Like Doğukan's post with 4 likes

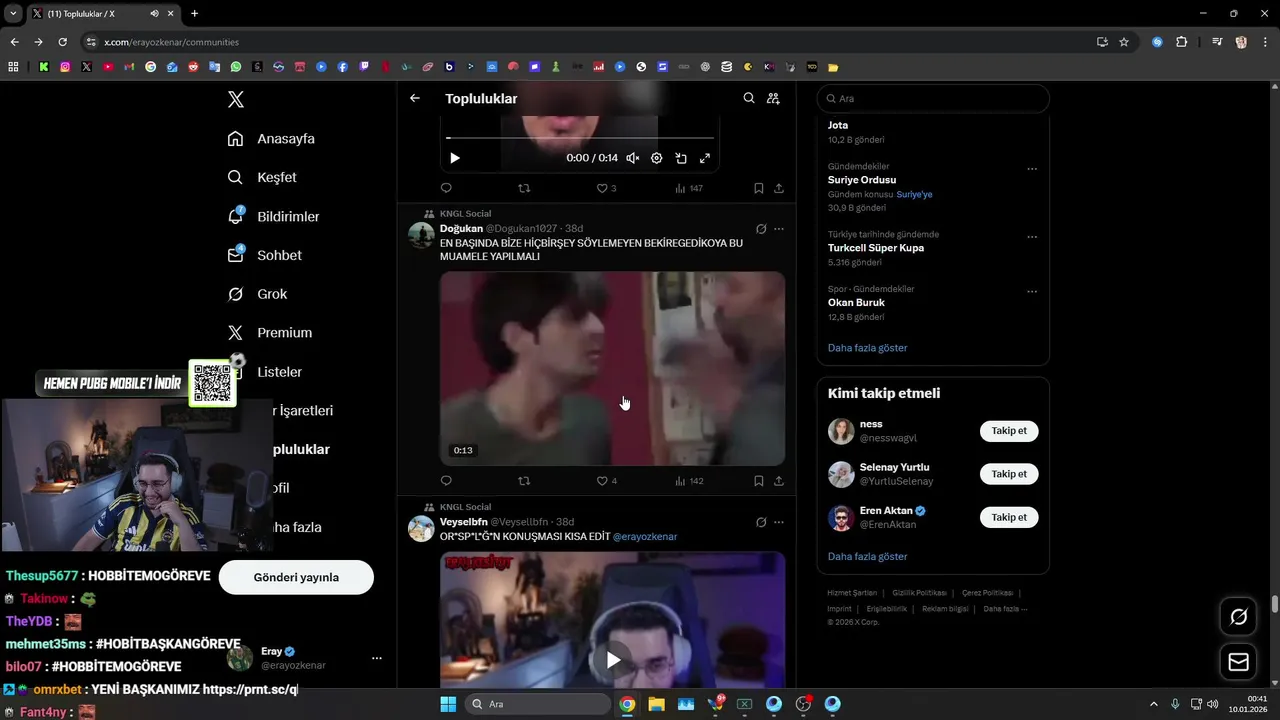click(x=606, y=481)
